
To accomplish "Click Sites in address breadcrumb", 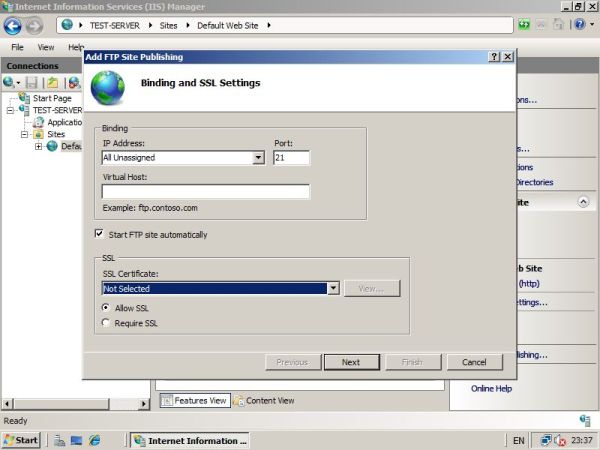I will (168, 25).
